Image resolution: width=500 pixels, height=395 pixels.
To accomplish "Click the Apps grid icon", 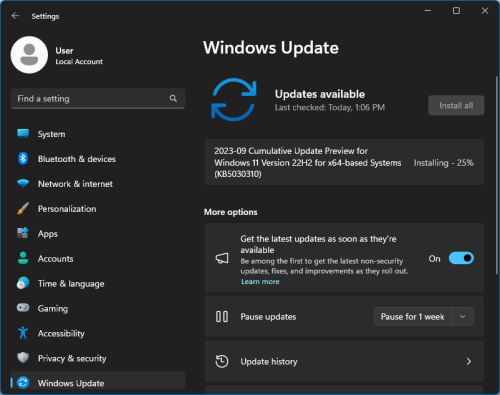I will 23,233.
